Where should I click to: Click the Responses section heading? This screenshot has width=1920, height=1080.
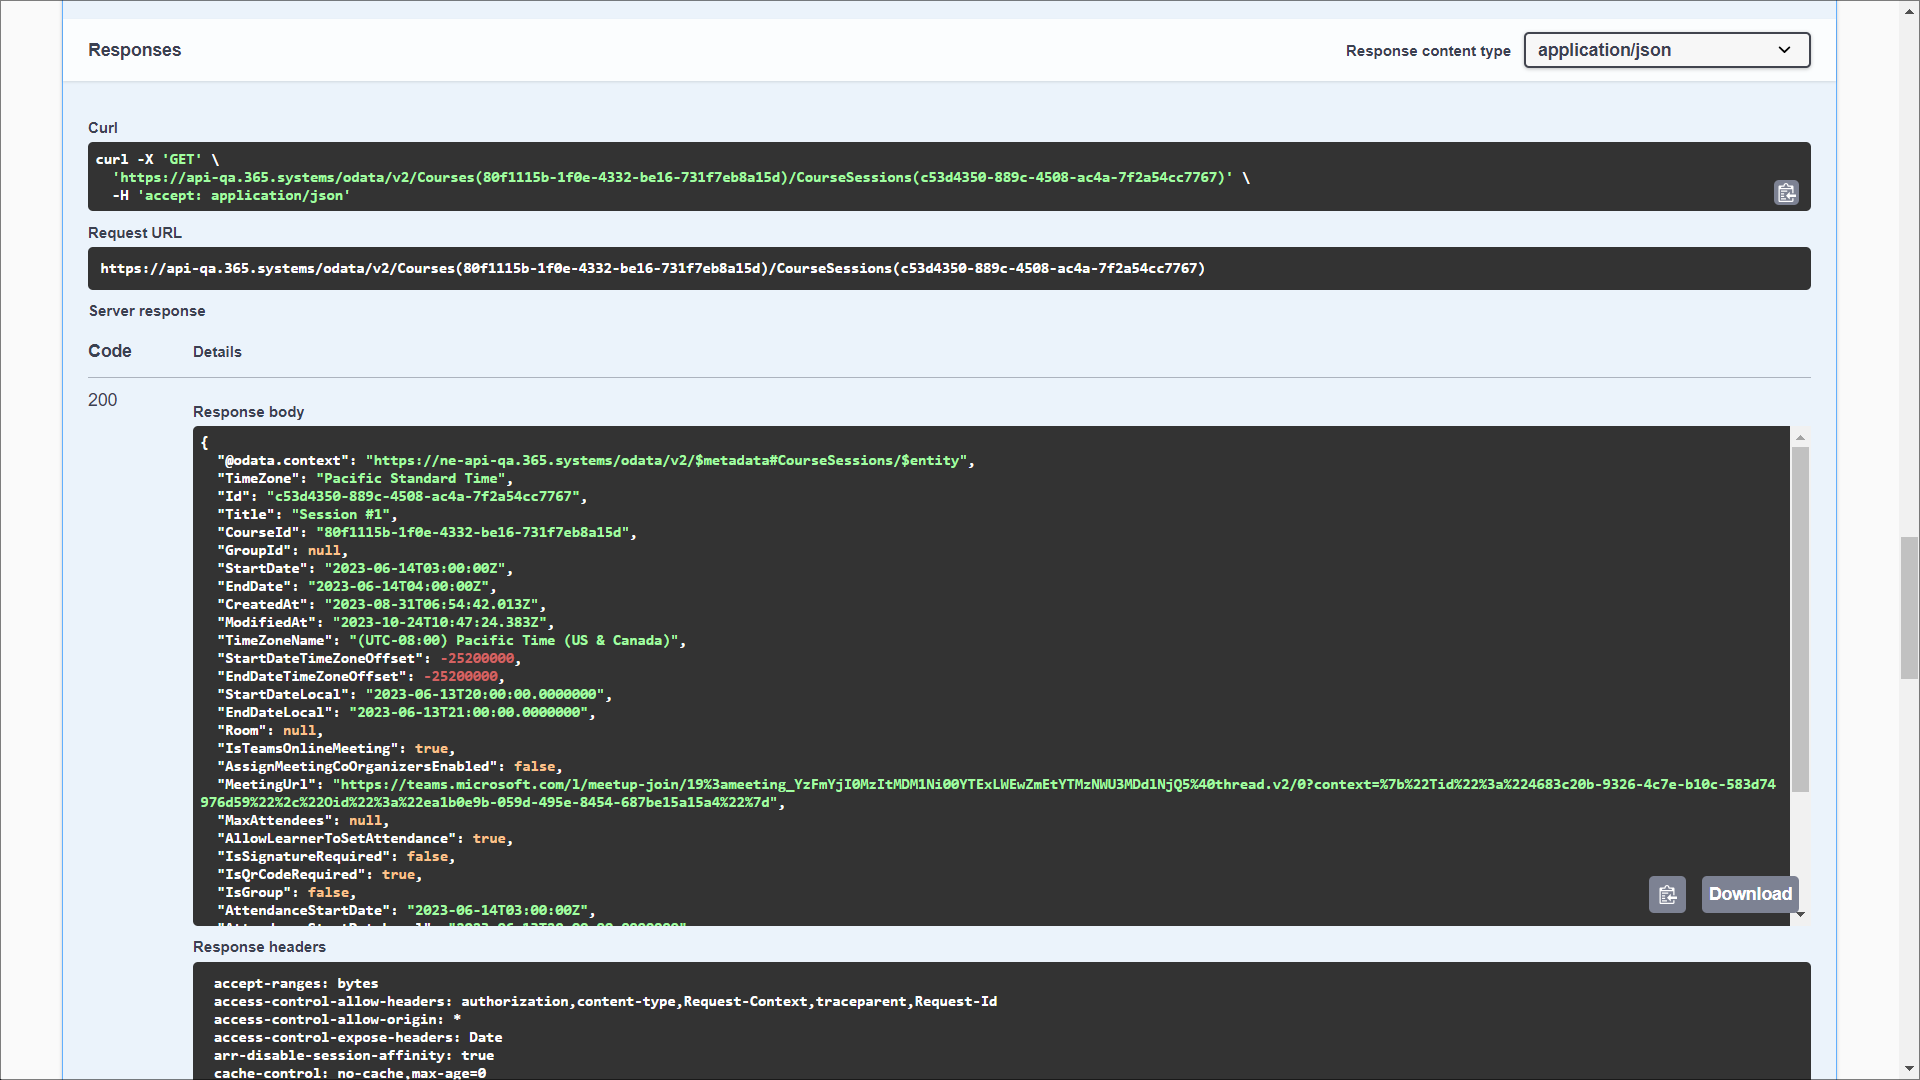[x=134, y=50]
